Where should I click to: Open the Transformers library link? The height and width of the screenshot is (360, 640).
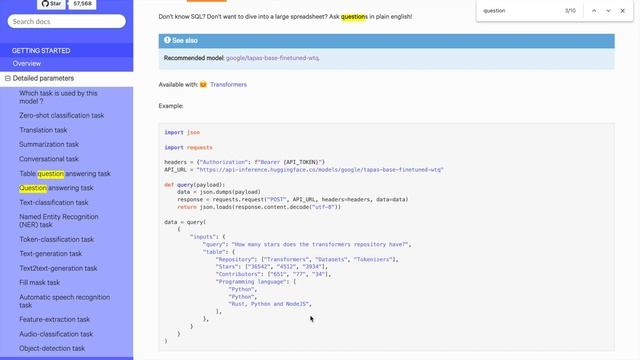click(x=228, y=84)
